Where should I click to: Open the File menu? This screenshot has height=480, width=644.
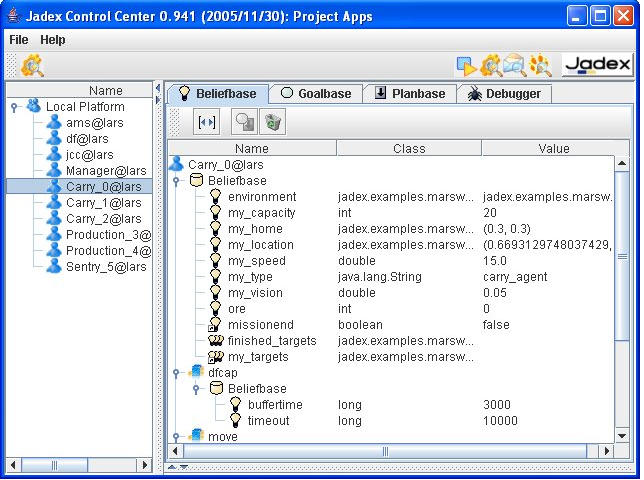[19, 40]
